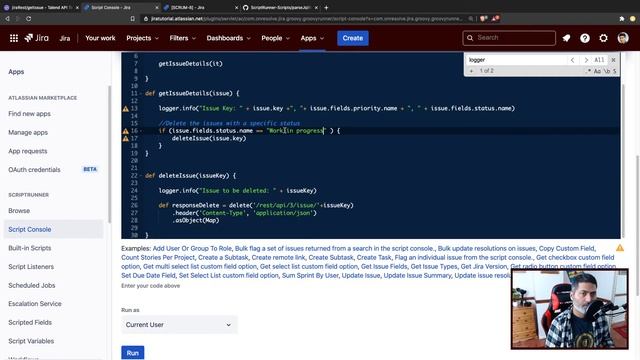640x360 pixels.
Task: Expand the Filters dropdown
Action: 182,38
